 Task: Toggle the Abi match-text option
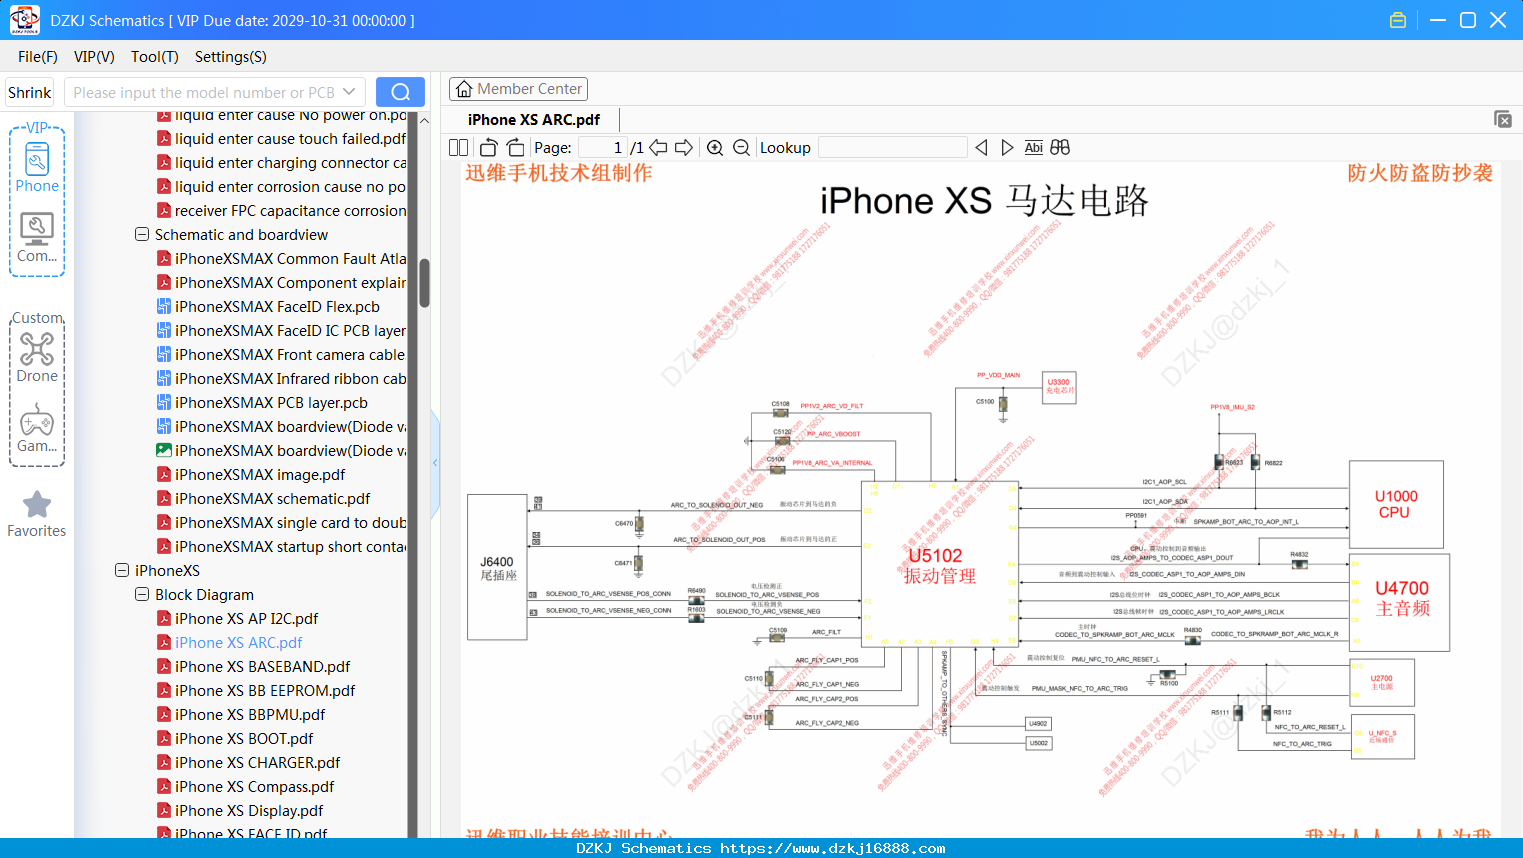[x=1034, y=147]
